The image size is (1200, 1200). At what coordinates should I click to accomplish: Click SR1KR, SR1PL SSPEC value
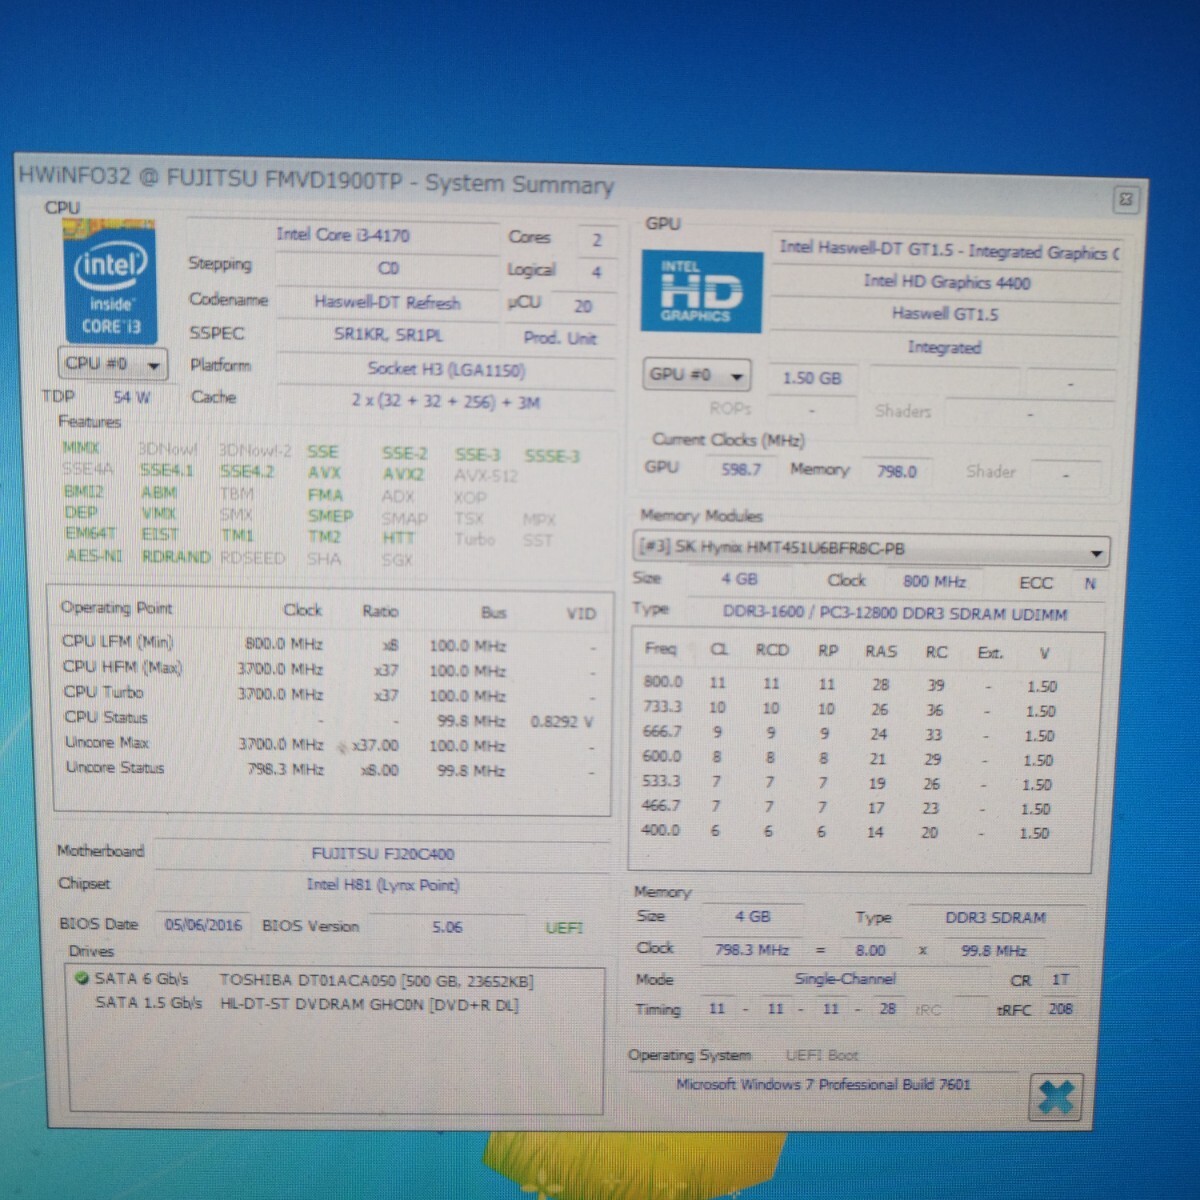coord(387,335)
